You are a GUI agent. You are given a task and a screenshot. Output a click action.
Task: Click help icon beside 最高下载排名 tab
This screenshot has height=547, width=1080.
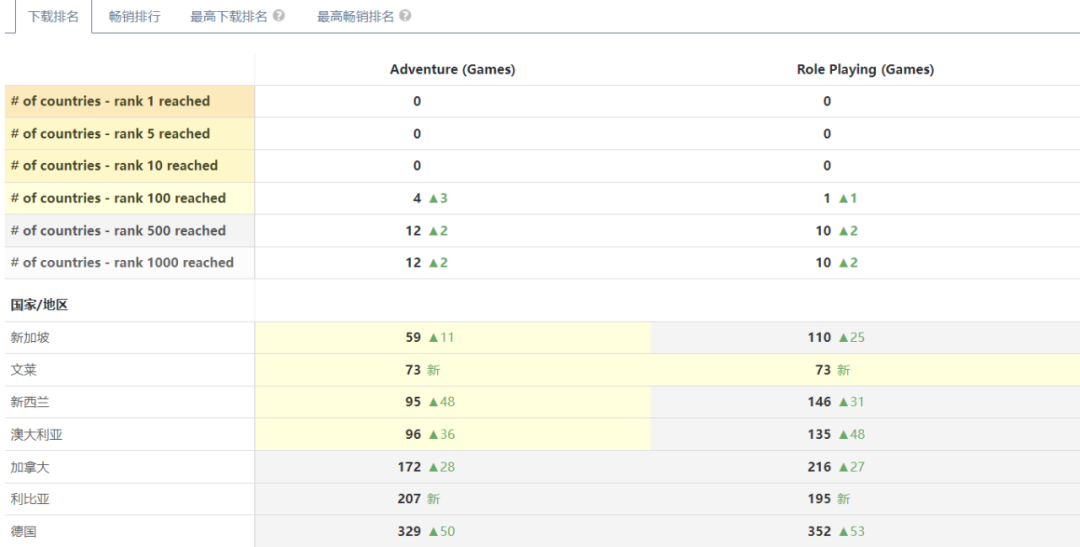tap(279, 17)
